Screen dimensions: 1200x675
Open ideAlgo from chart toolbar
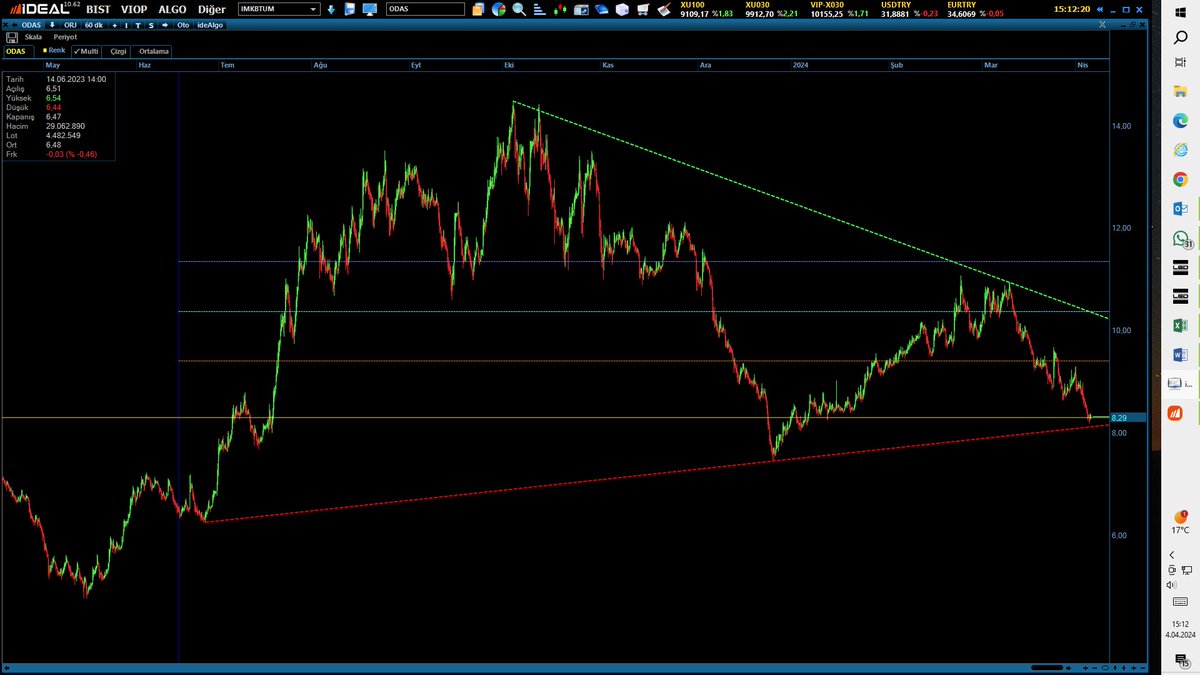(x=210, y=25)
